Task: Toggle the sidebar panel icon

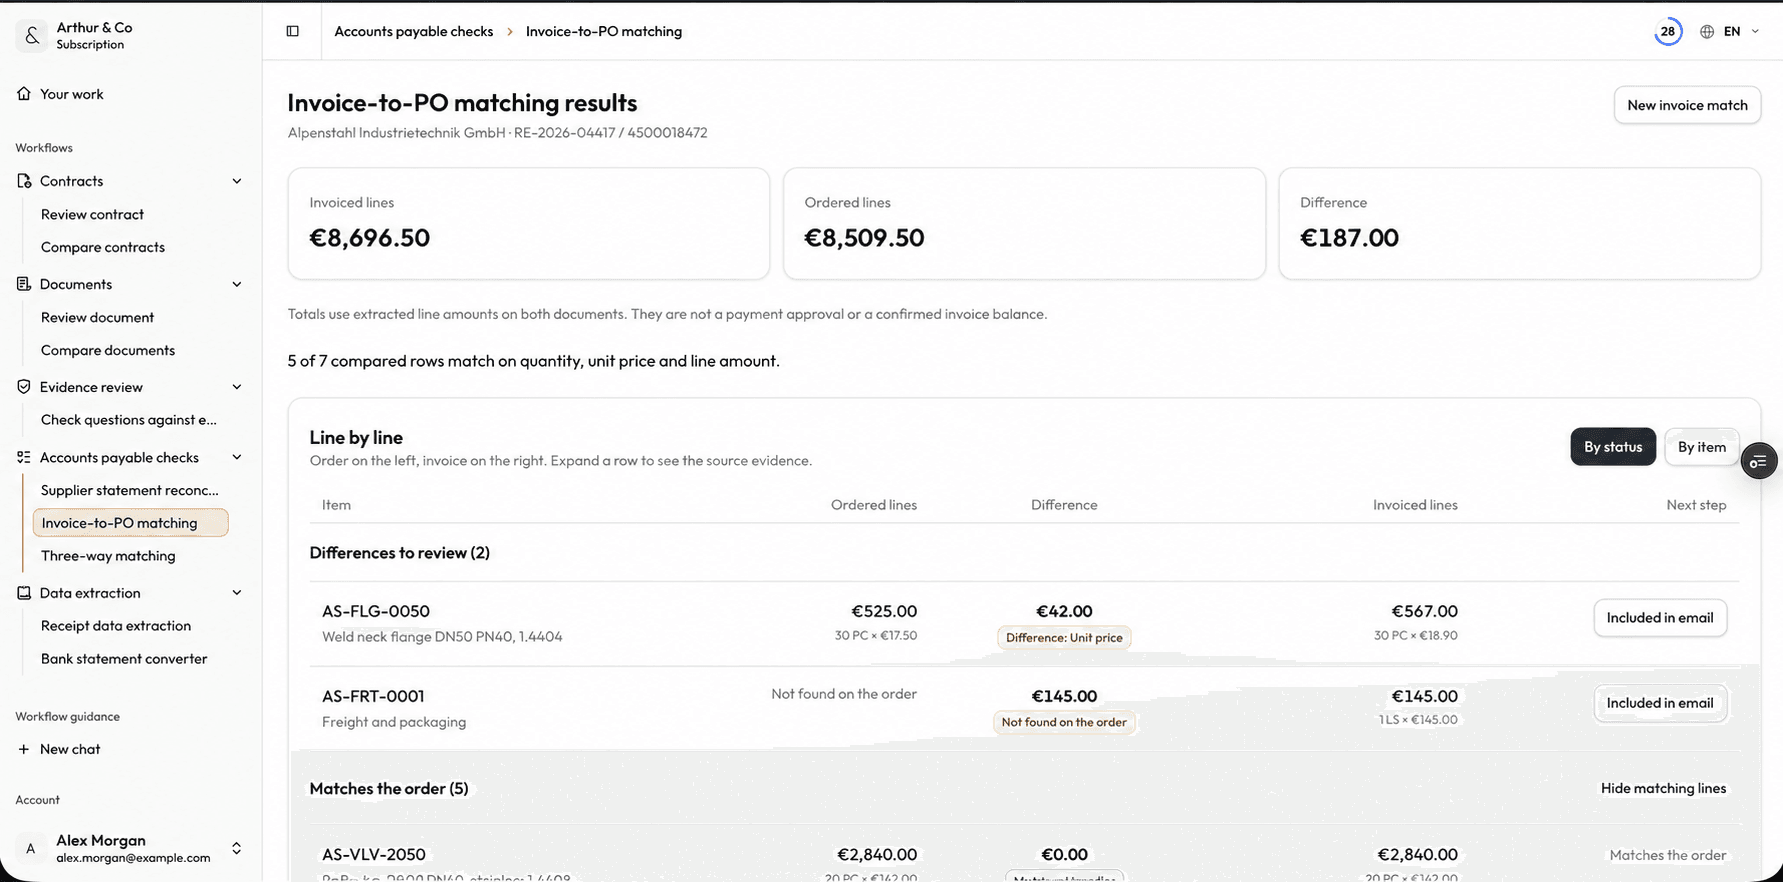Action: (x=293, y=31)
